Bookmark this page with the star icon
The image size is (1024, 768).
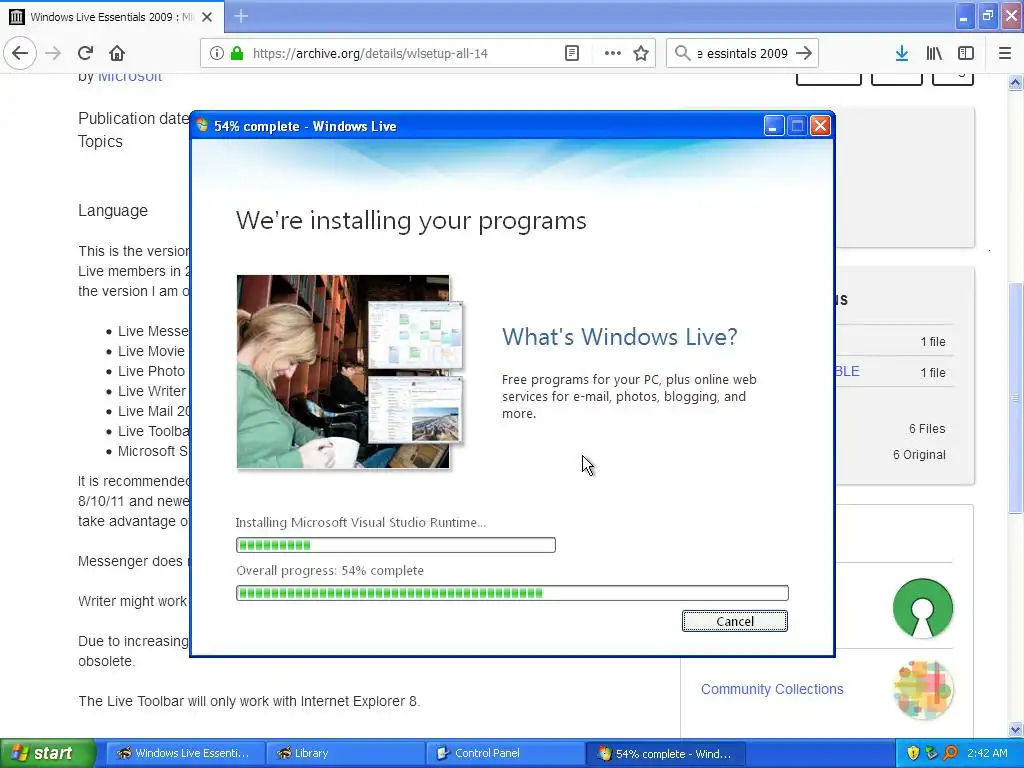[x=641, y=53]
